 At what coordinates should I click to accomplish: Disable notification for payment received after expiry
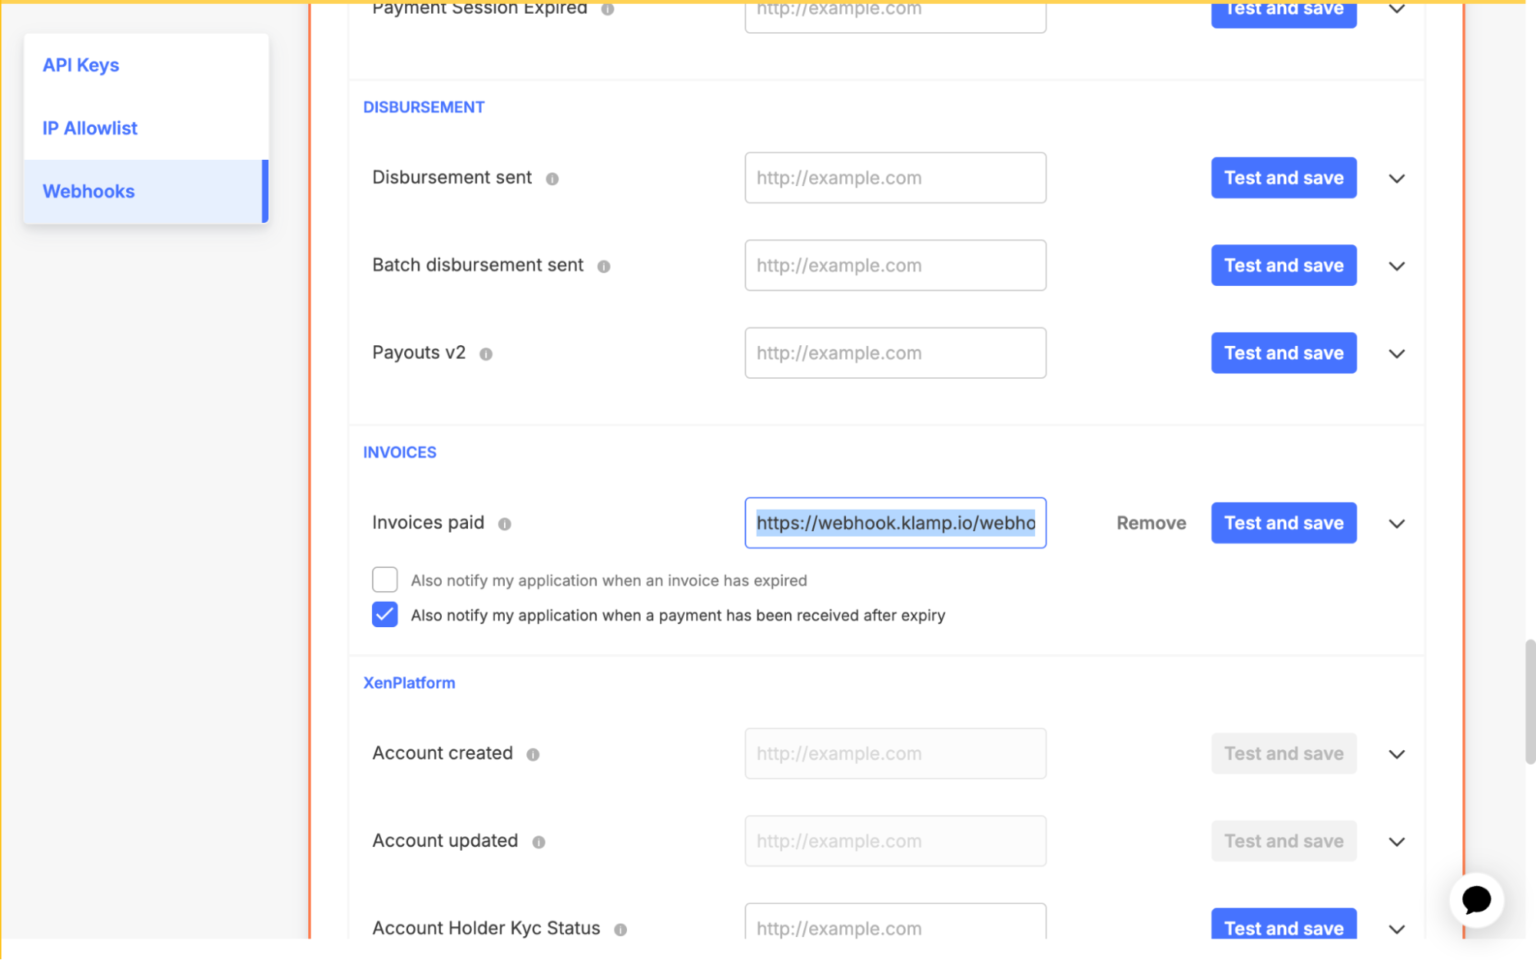click(385, 614)
